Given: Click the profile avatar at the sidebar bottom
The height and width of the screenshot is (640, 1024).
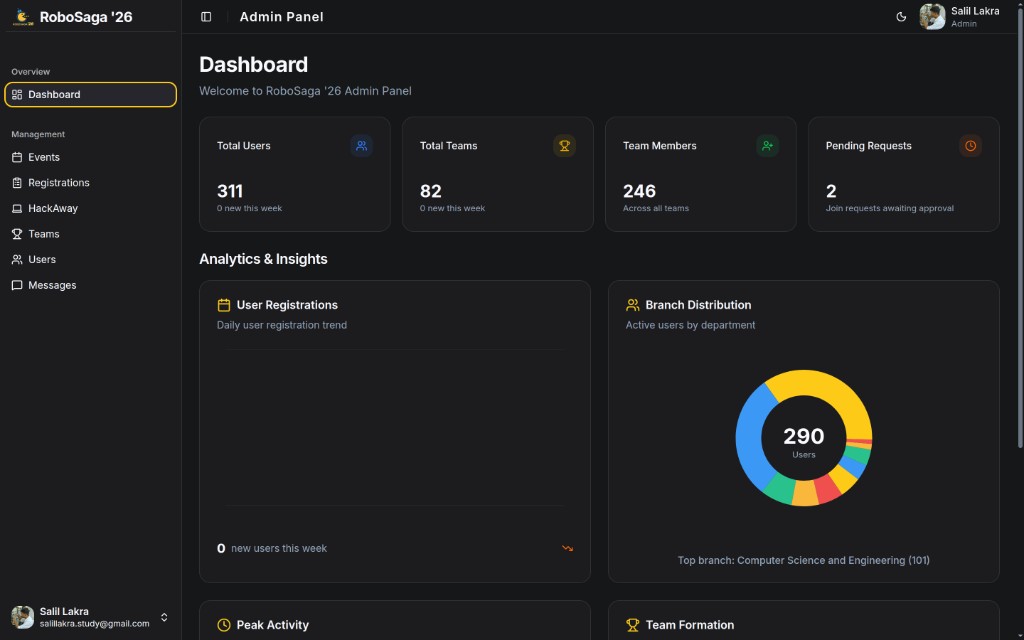Looking at the screenshot, I should [x=22, y=617].
